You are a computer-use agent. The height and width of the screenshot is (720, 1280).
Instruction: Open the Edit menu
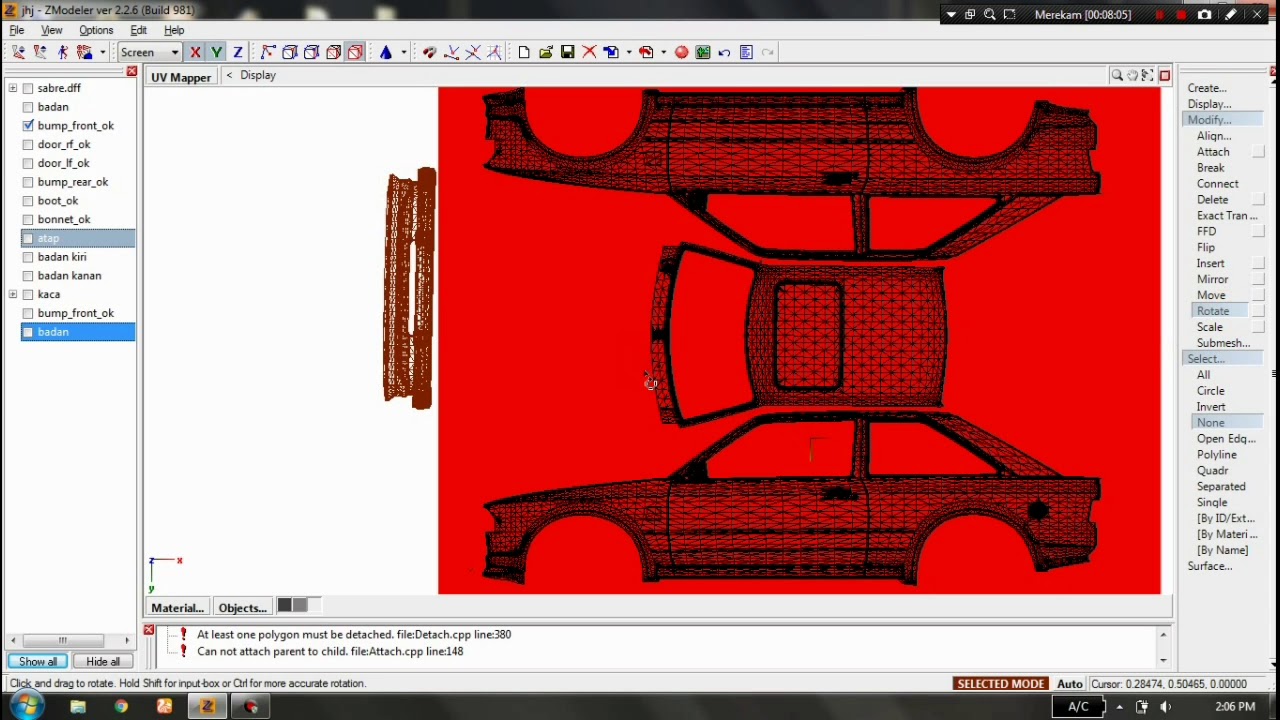click(138, 30)
